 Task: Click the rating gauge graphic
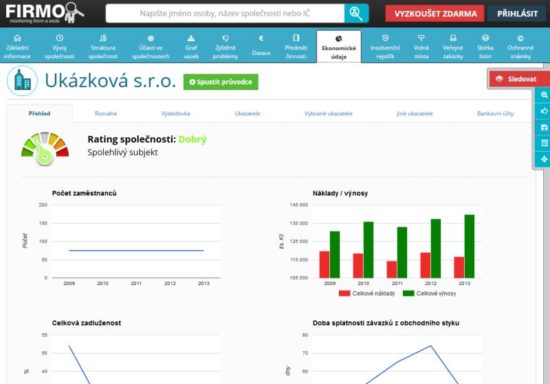point(45,148)
